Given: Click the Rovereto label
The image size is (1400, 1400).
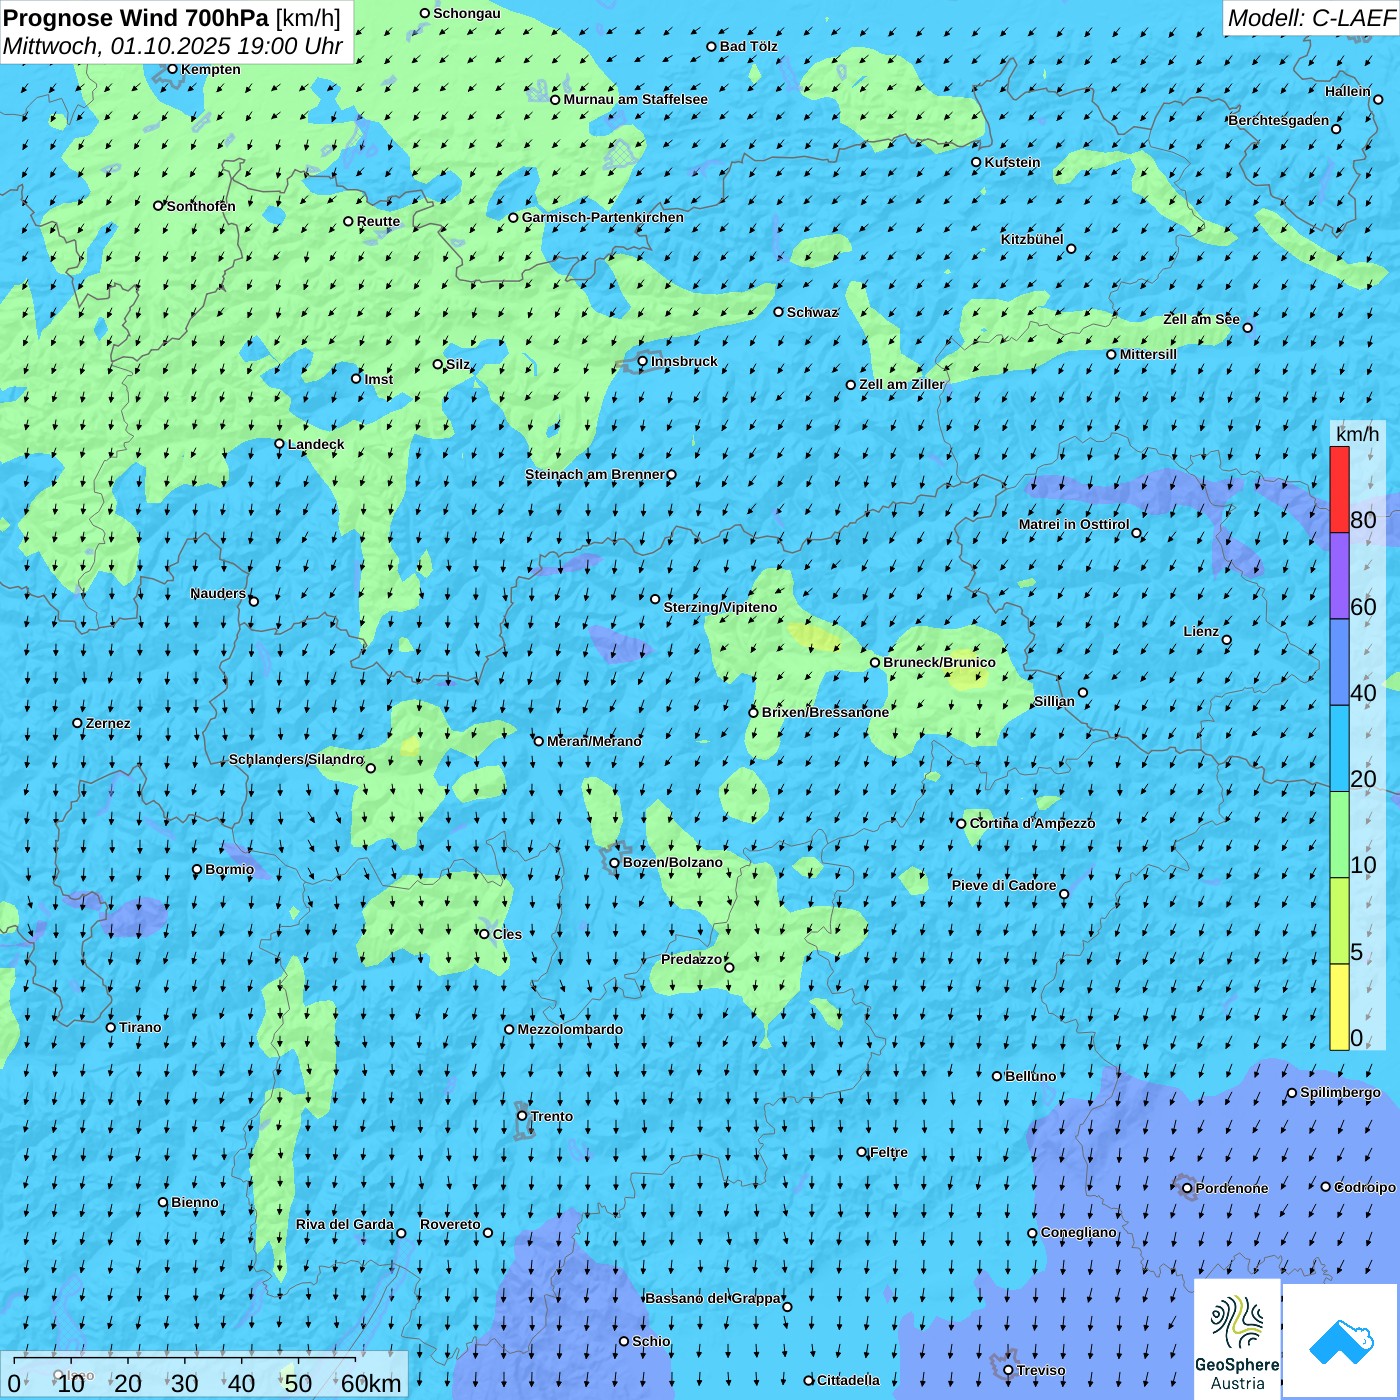Looking at the screenshot, I should (450, 1224).
